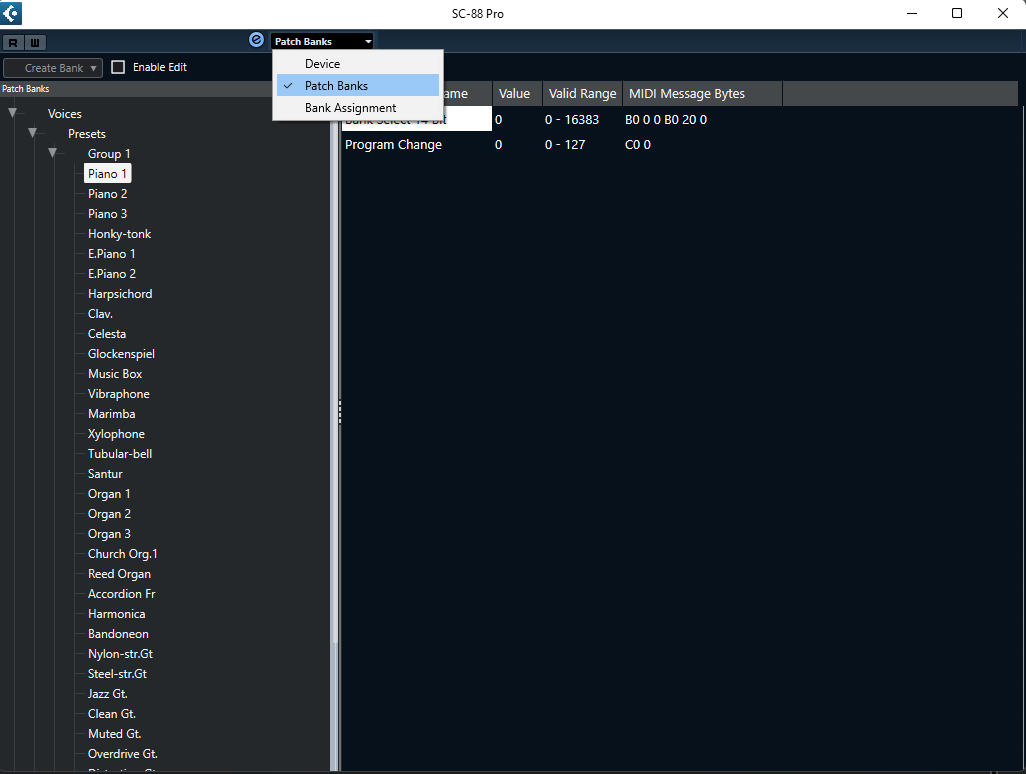The height and width of the screenshot is (774, 1026).
Task: Select the Honky-tonk patch
Action: point(119,234)
